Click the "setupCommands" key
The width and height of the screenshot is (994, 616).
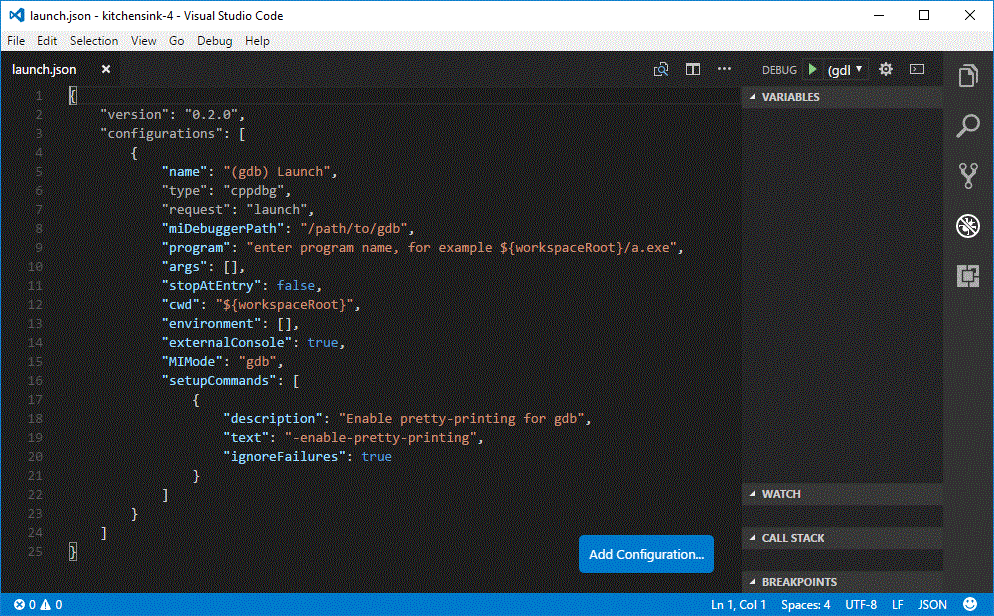tap(219, 381)
